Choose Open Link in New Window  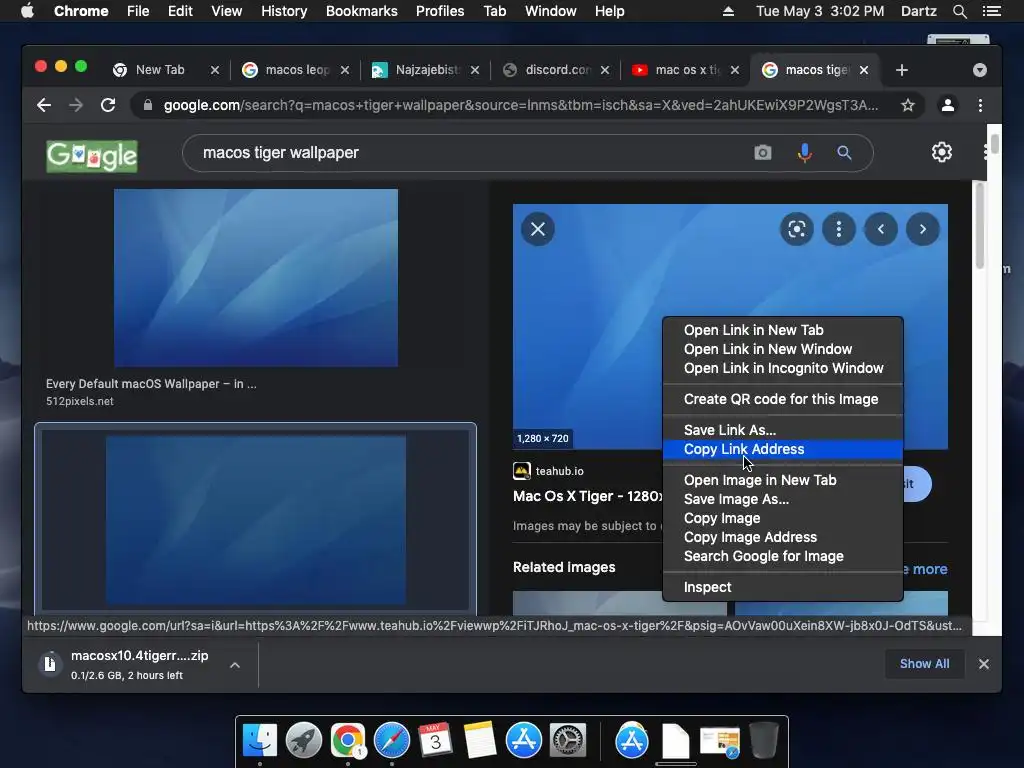(x=782, y=349)
